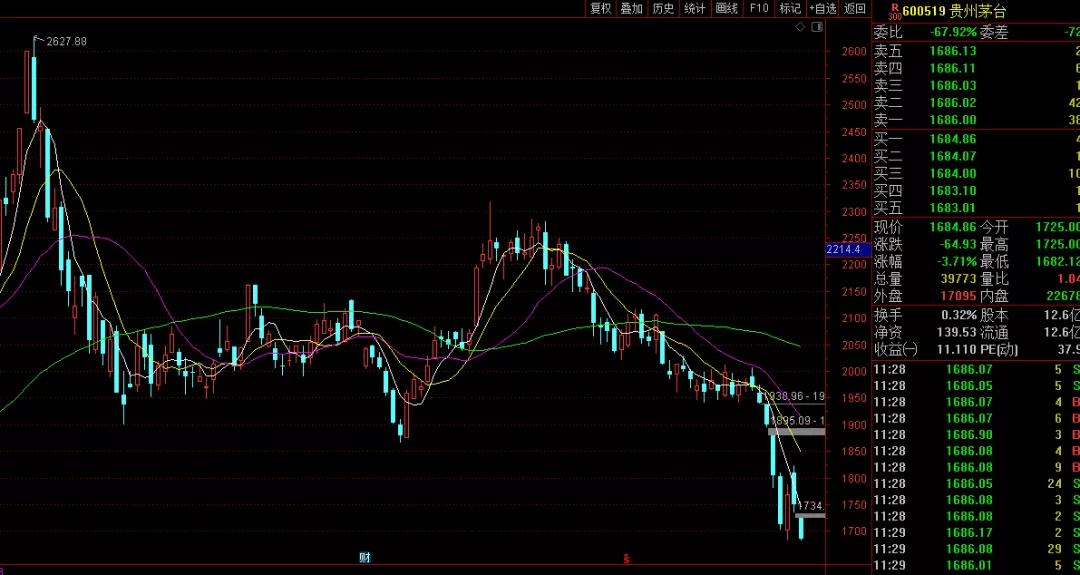This screenshot has height=575, width=1080.
Task: Select the 买一 bid price 1684.86 row
Action: pos(975,138)
